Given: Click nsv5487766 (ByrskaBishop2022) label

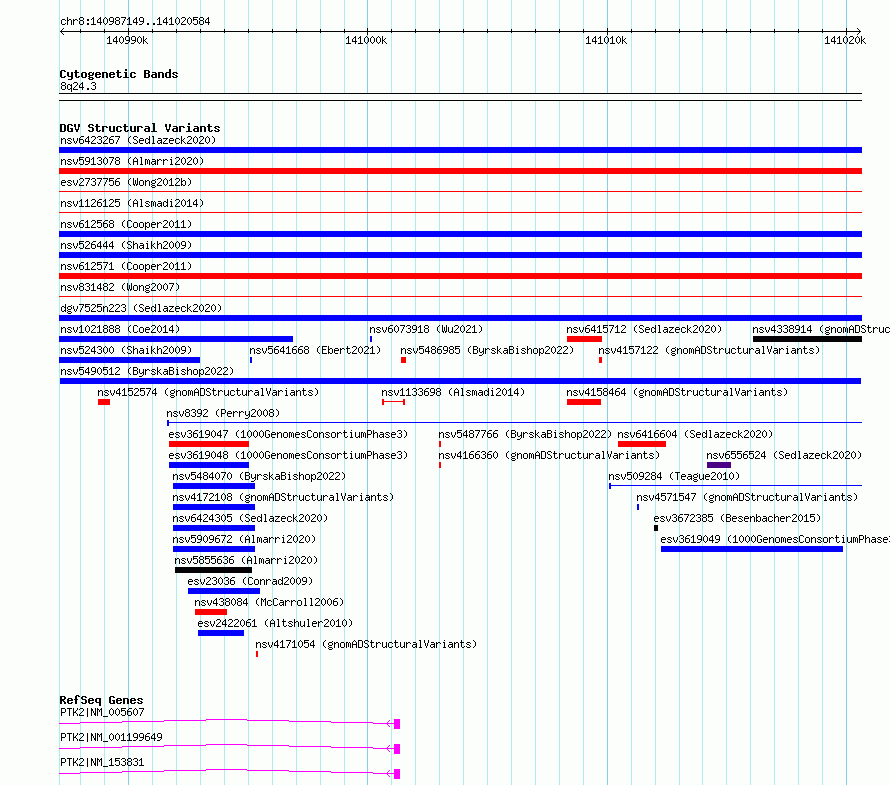Looking at the screenshot, I should click(525, 434).
